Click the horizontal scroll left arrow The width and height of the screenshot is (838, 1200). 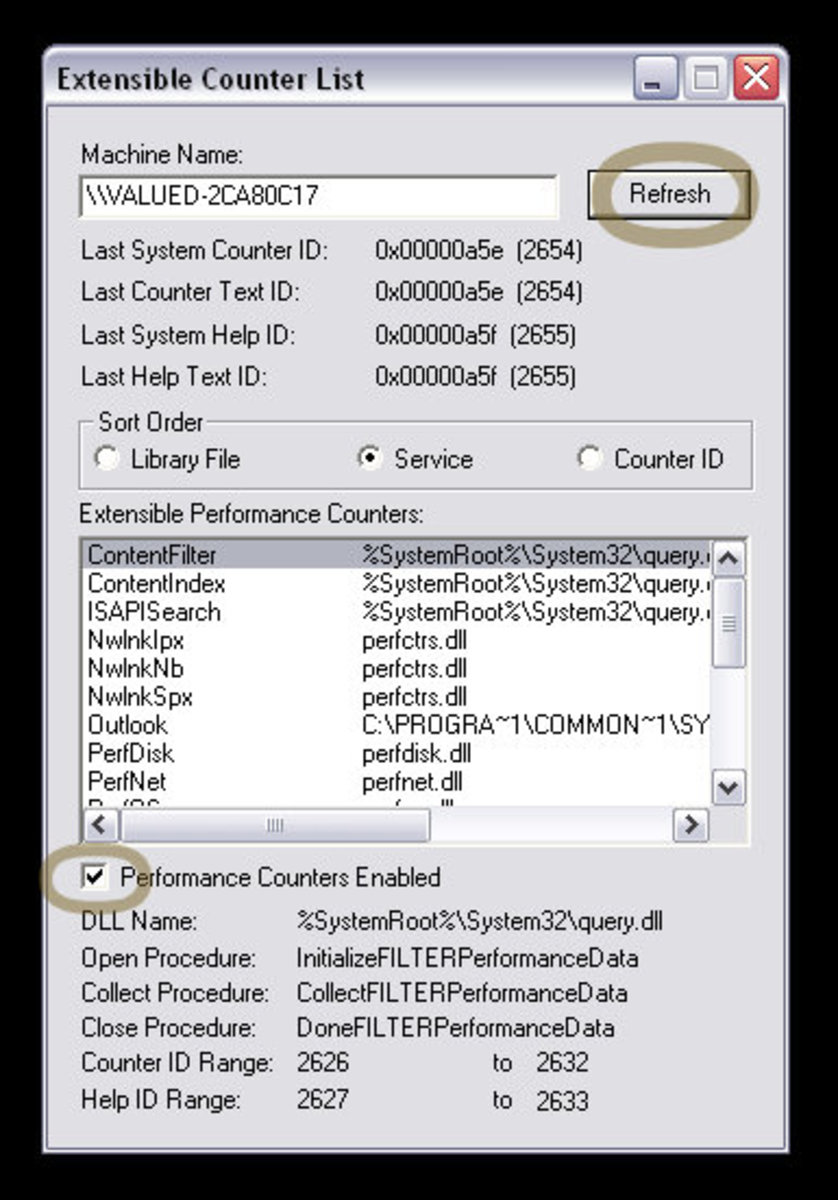pyautogui.click(x=99, y=825)
